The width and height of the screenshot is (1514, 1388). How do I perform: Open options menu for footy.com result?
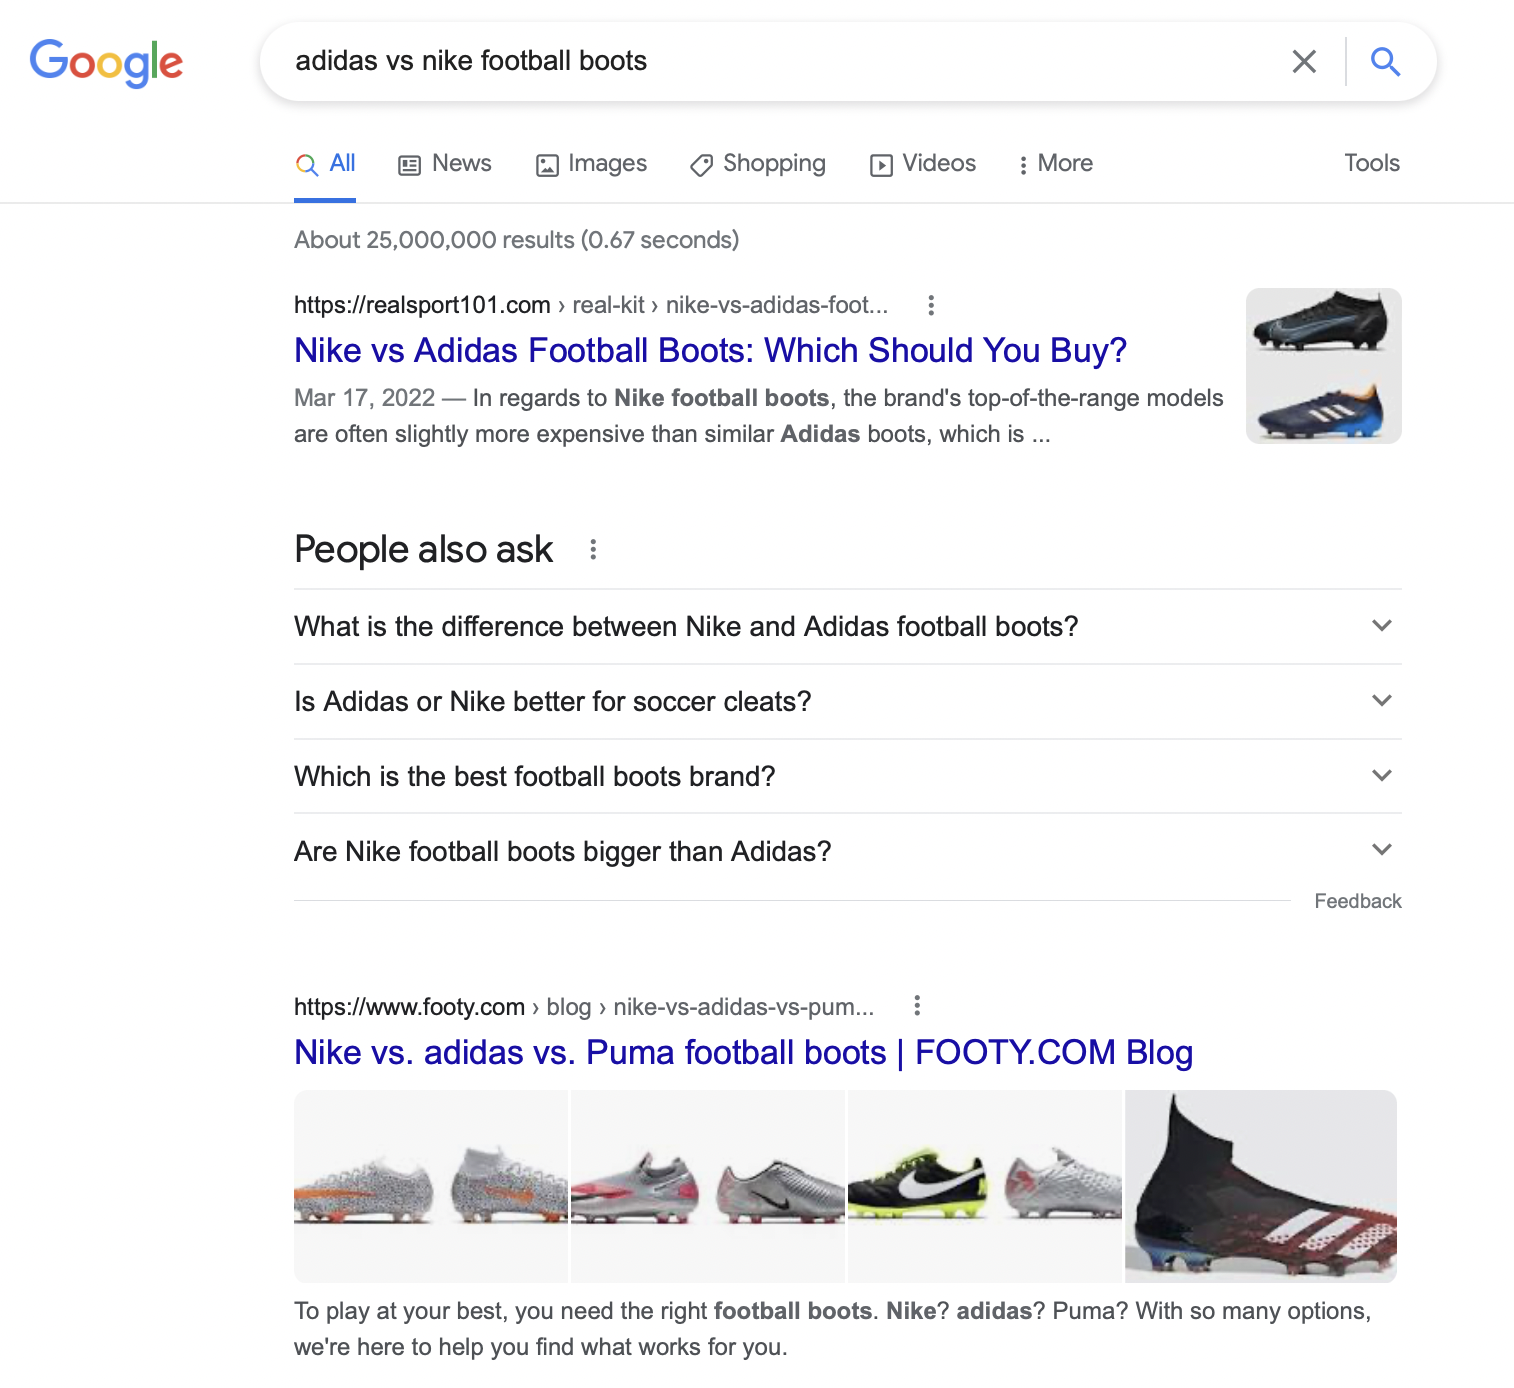pyautogui.click(x=917, y=1006)
